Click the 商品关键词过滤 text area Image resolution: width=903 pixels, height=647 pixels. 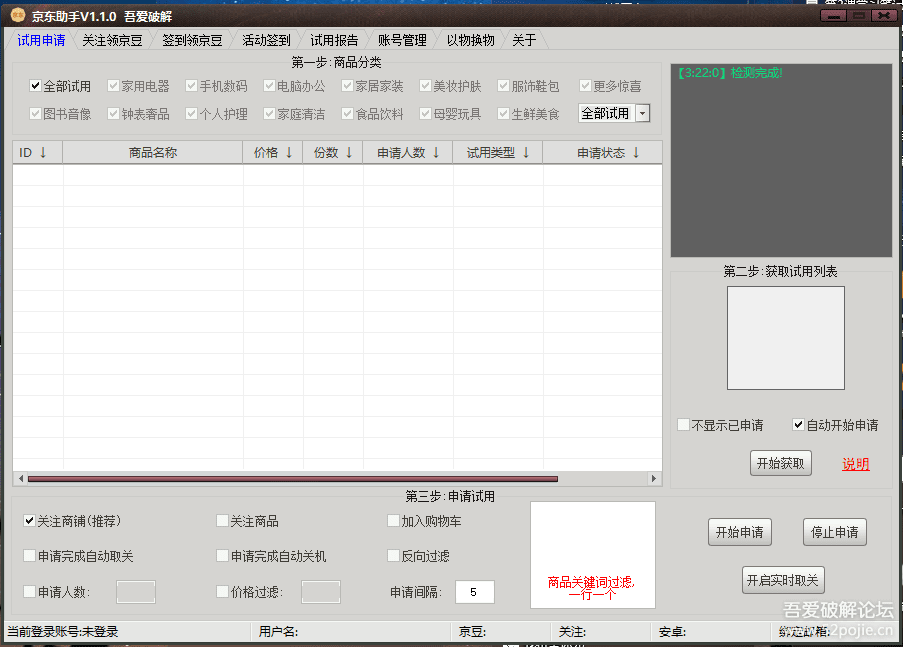point(593,555)
